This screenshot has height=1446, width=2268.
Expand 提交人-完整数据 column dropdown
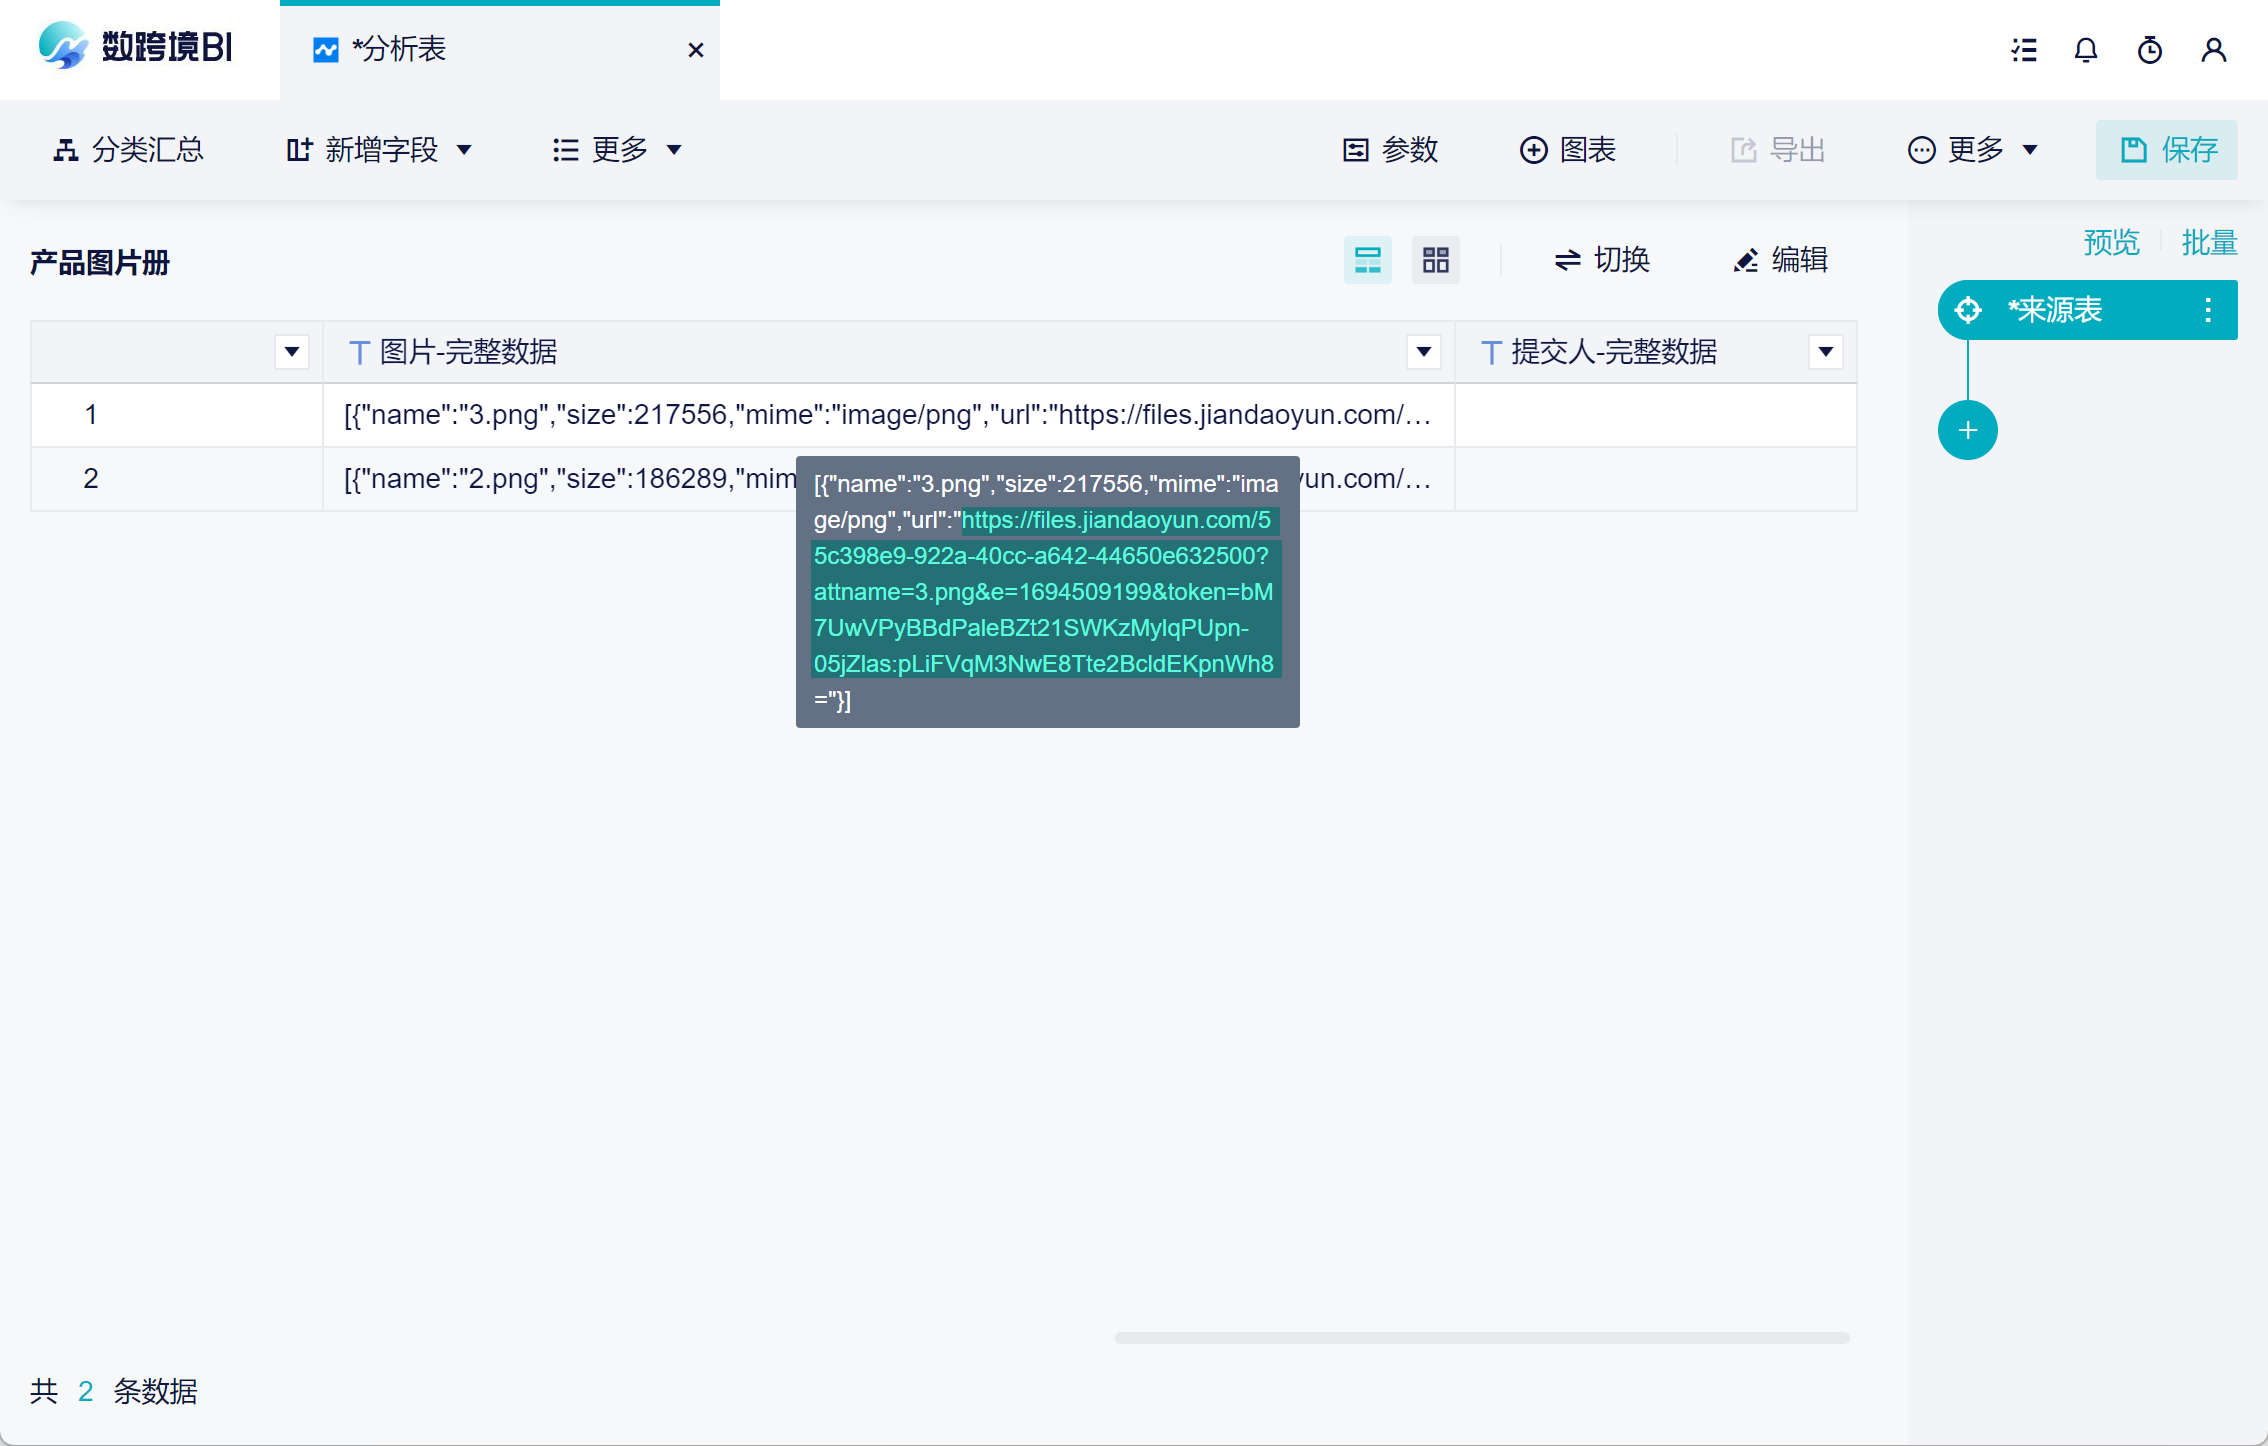[1825, 352]
